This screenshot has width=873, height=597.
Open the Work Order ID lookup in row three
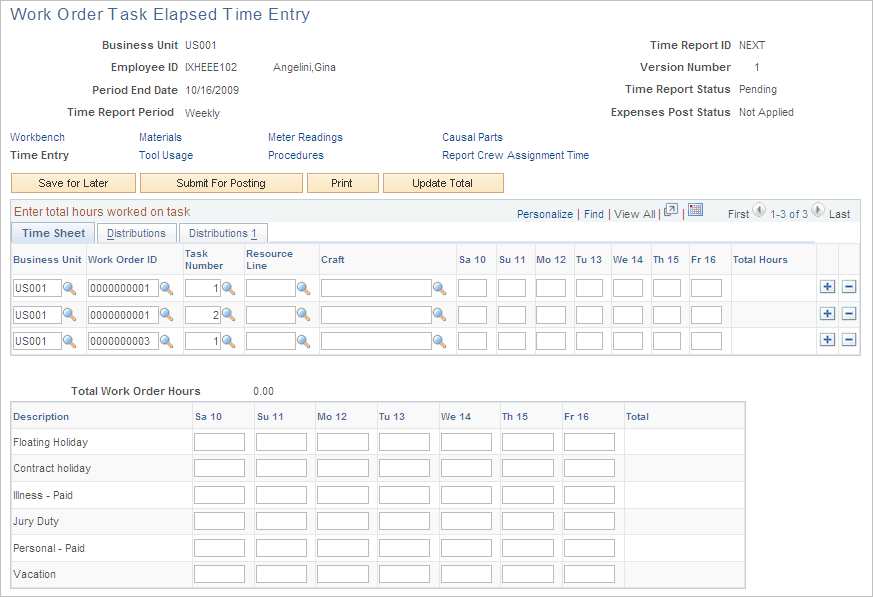(x=168, y=340)
